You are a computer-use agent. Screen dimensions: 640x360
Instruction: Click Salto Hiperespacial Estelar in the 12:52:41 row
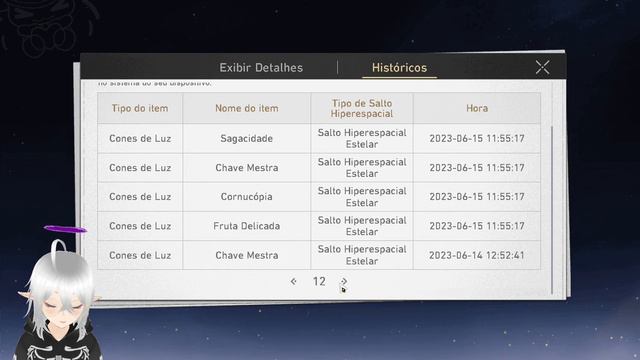[362, 255]
